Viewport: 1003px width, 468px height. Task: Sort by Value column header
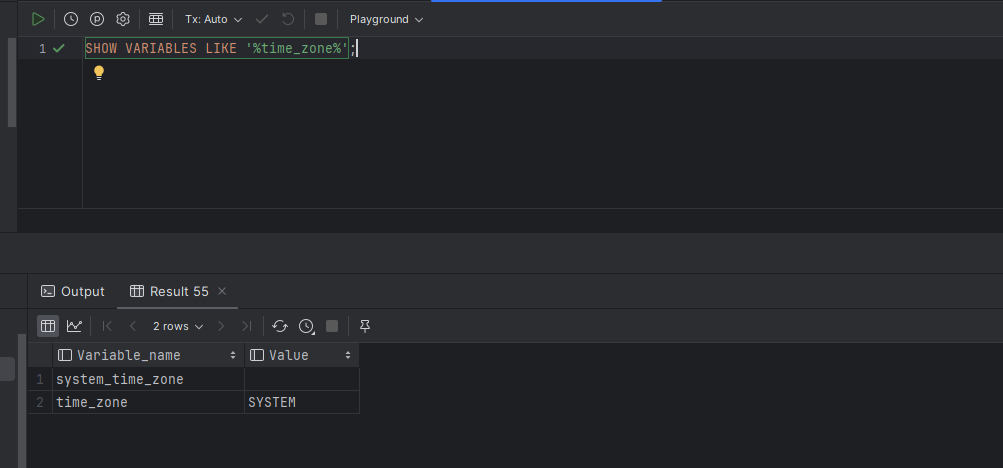coord(302,355)
